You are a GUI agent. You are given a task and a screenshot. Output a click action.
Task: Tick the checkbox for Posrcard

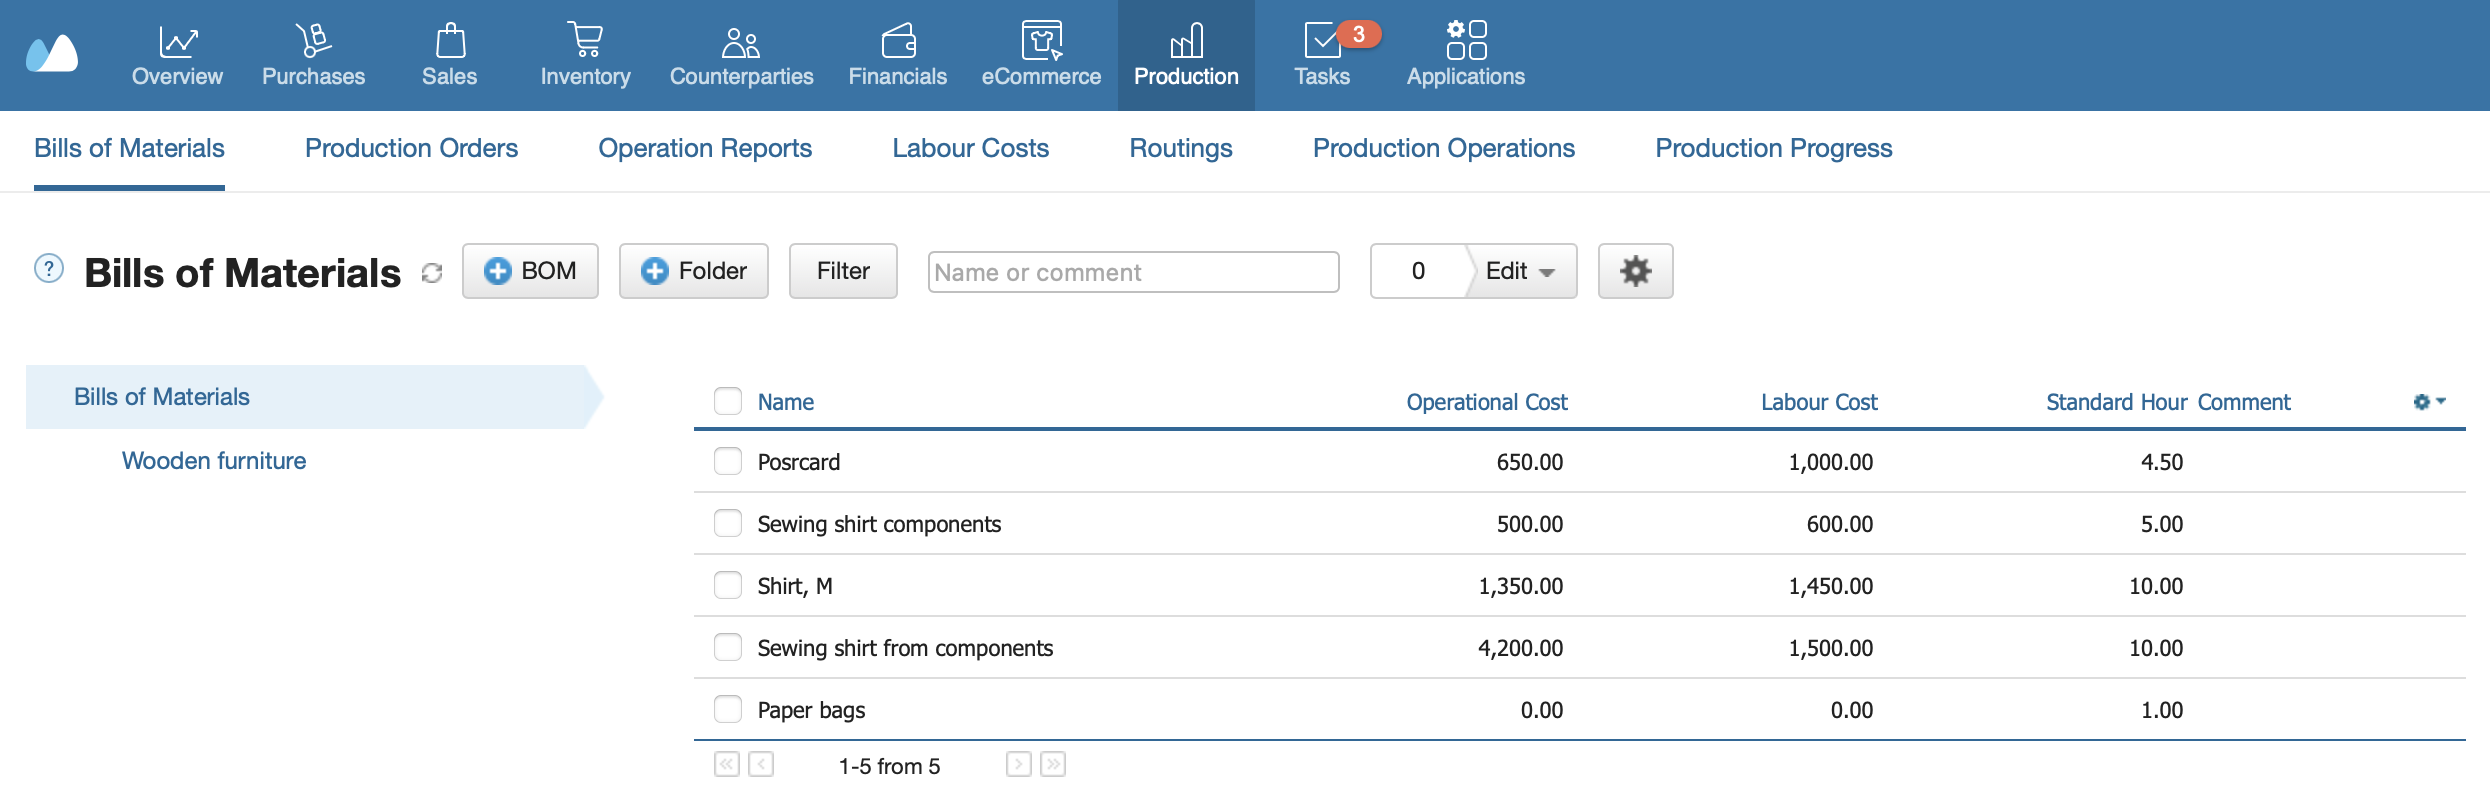point(728,462)
